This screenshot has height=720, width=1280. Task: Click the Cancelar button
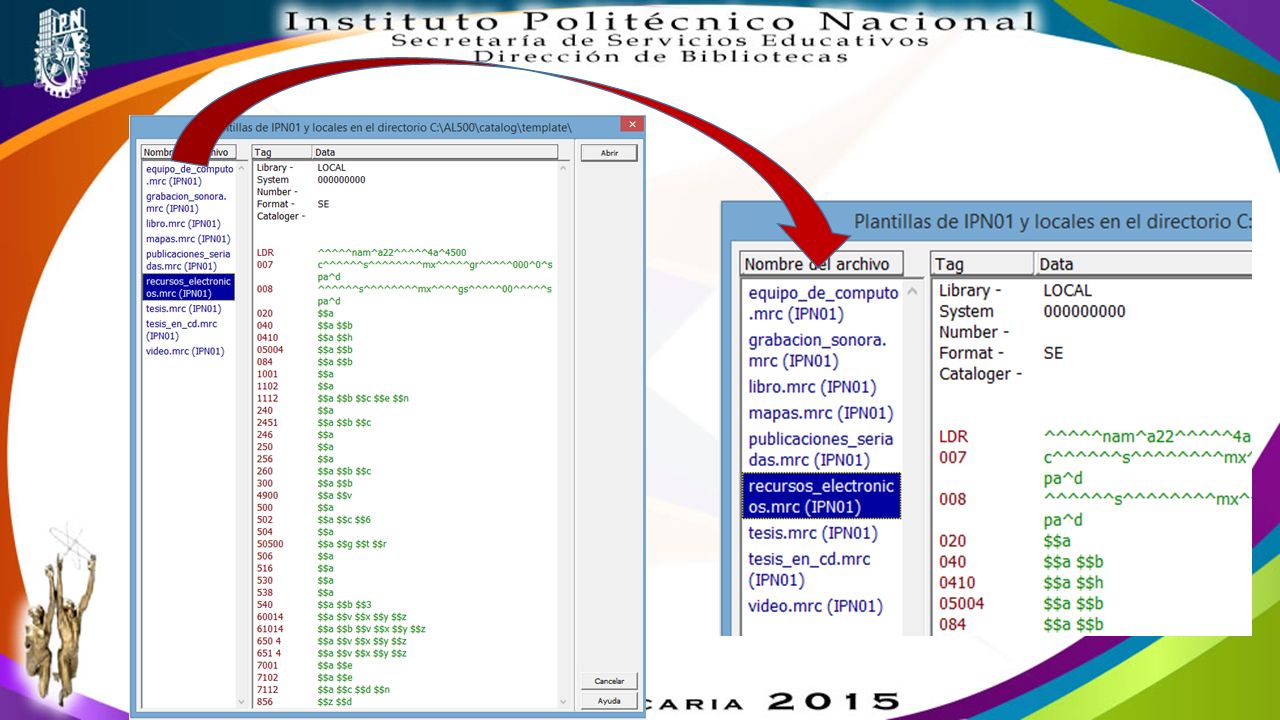609,681
